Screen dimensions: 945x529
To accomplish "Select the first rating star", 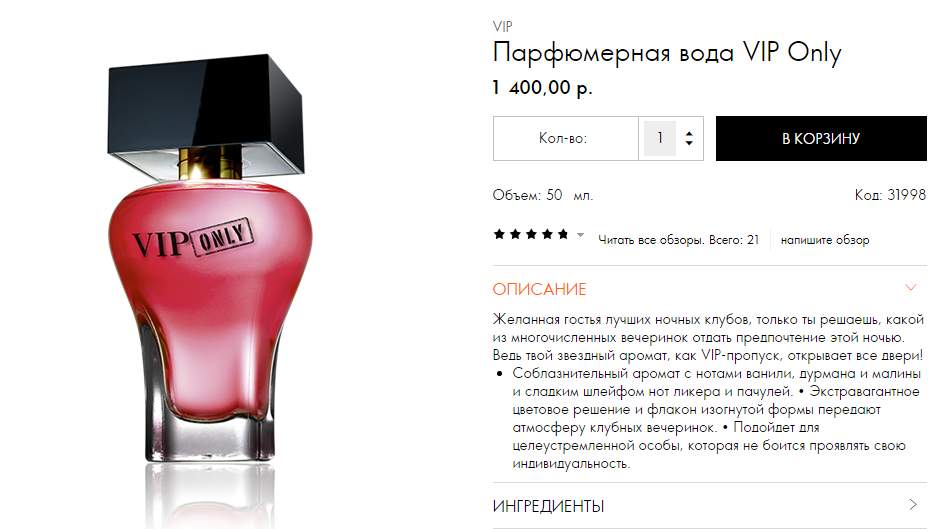I will pyautogui.click(x=499, y=234).
